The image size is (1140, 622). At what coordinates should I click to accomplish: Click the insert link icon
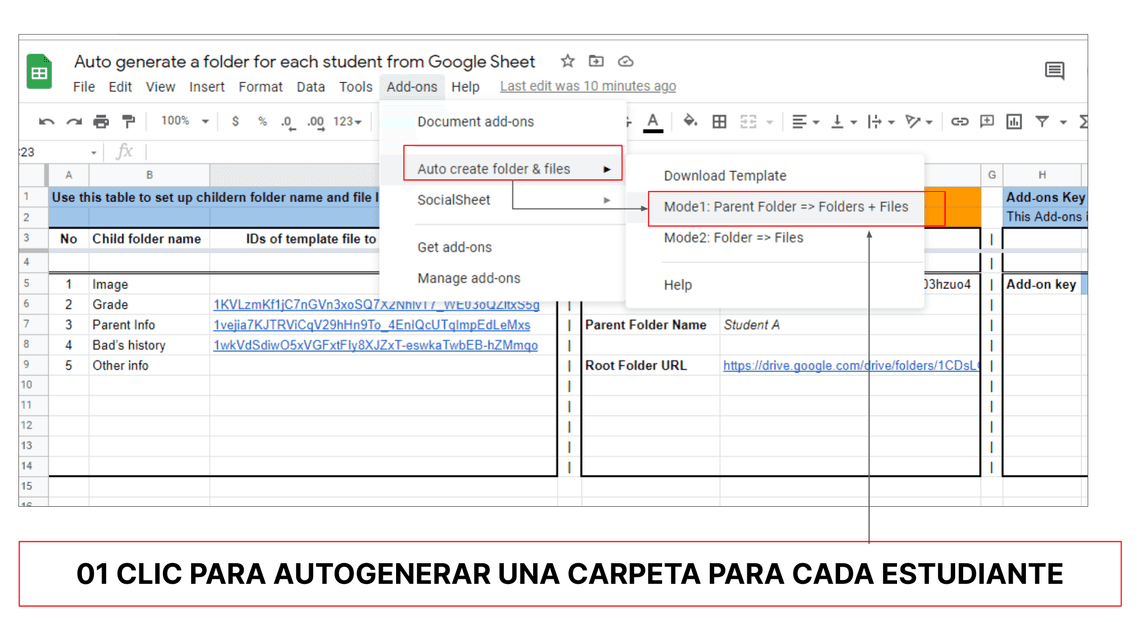click(959, 122)
